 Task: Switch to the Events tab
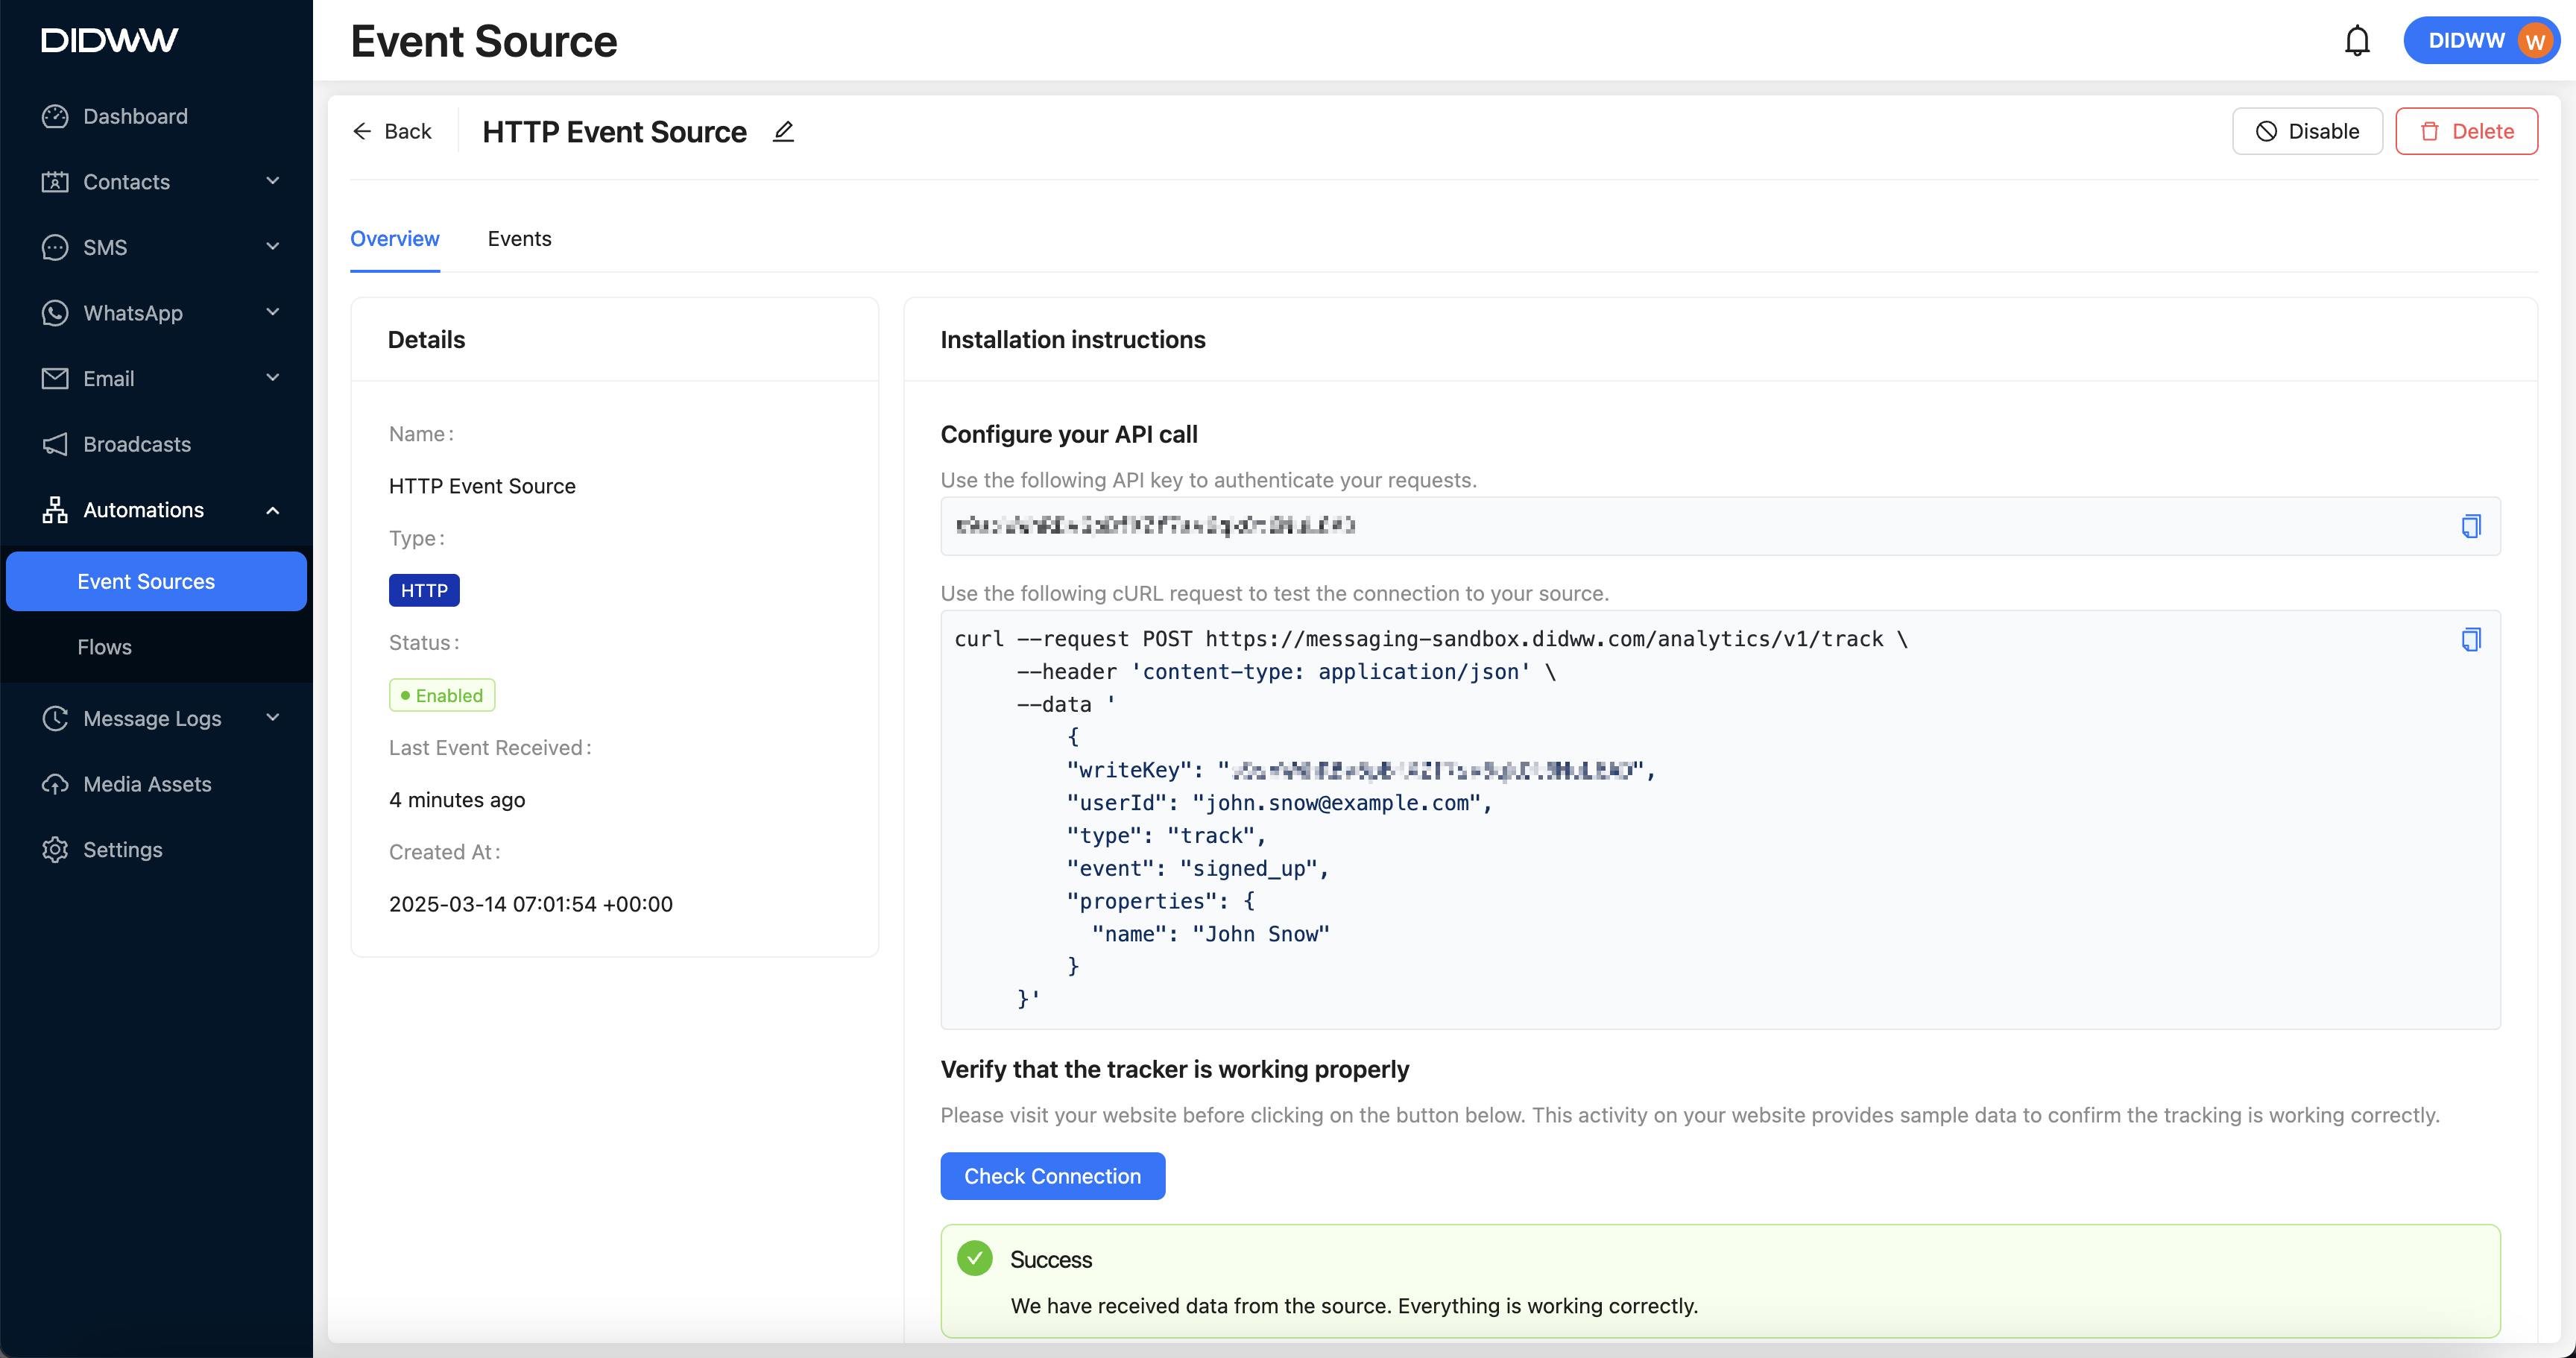[519, 238]
